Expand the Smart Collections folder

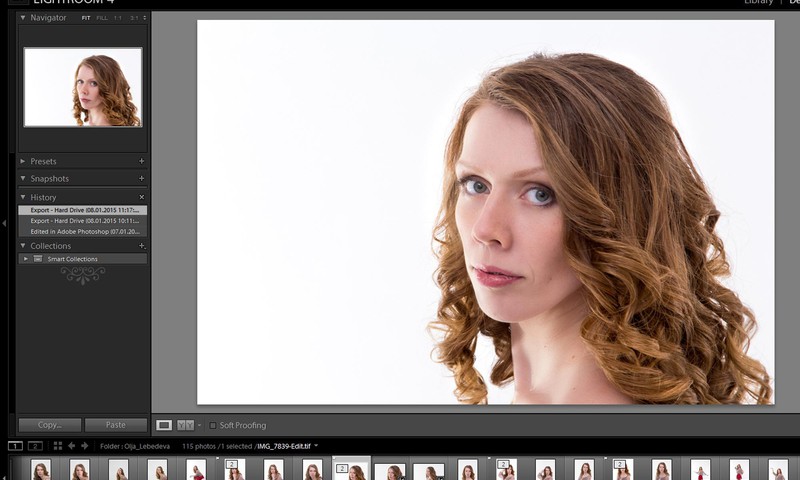click(26, 259)
